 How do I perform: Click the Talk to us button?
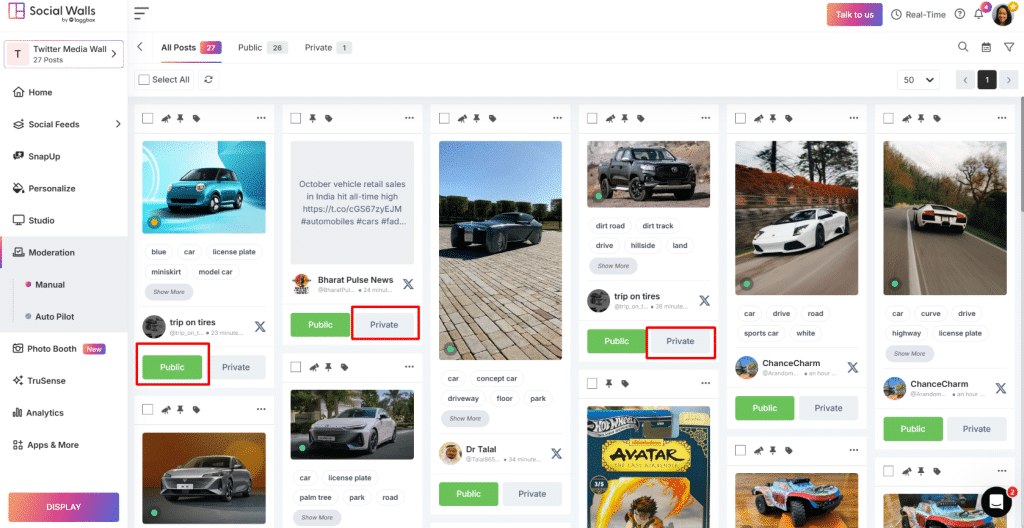click(x=854, y=14)
